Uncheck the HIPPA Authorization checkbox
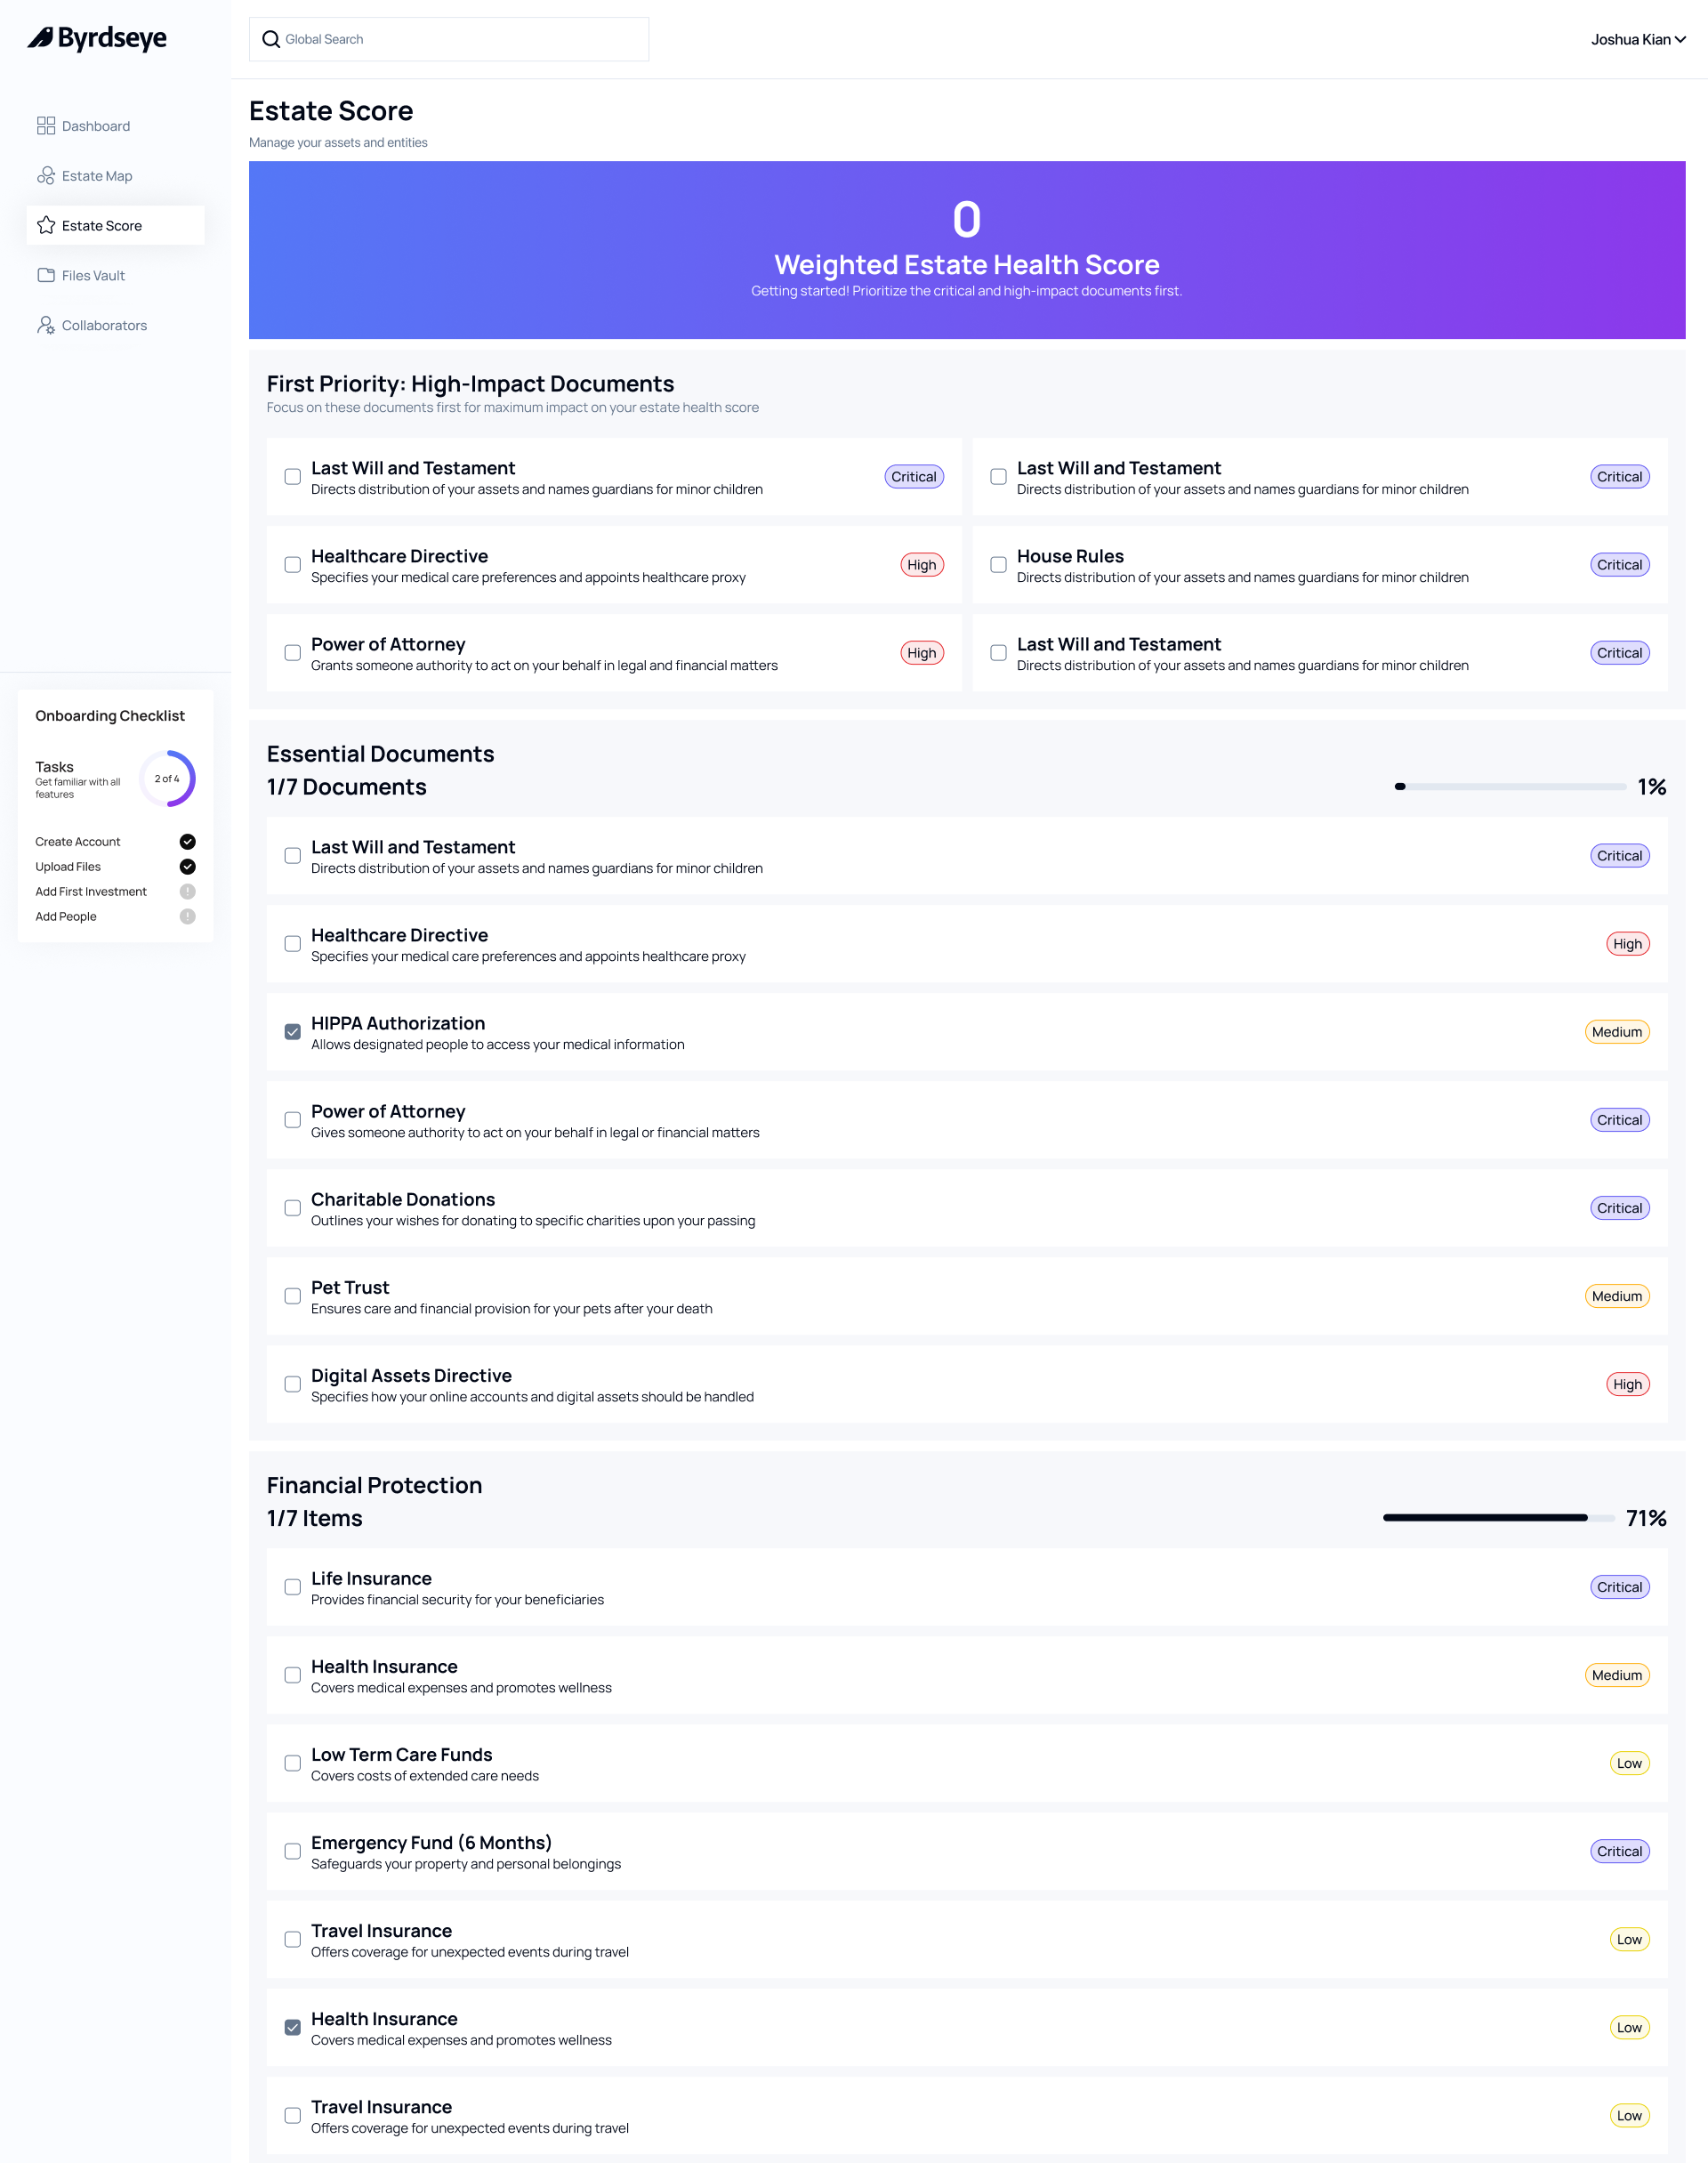Viewport: 1708px width, 2163px height. click(292, 1032)
